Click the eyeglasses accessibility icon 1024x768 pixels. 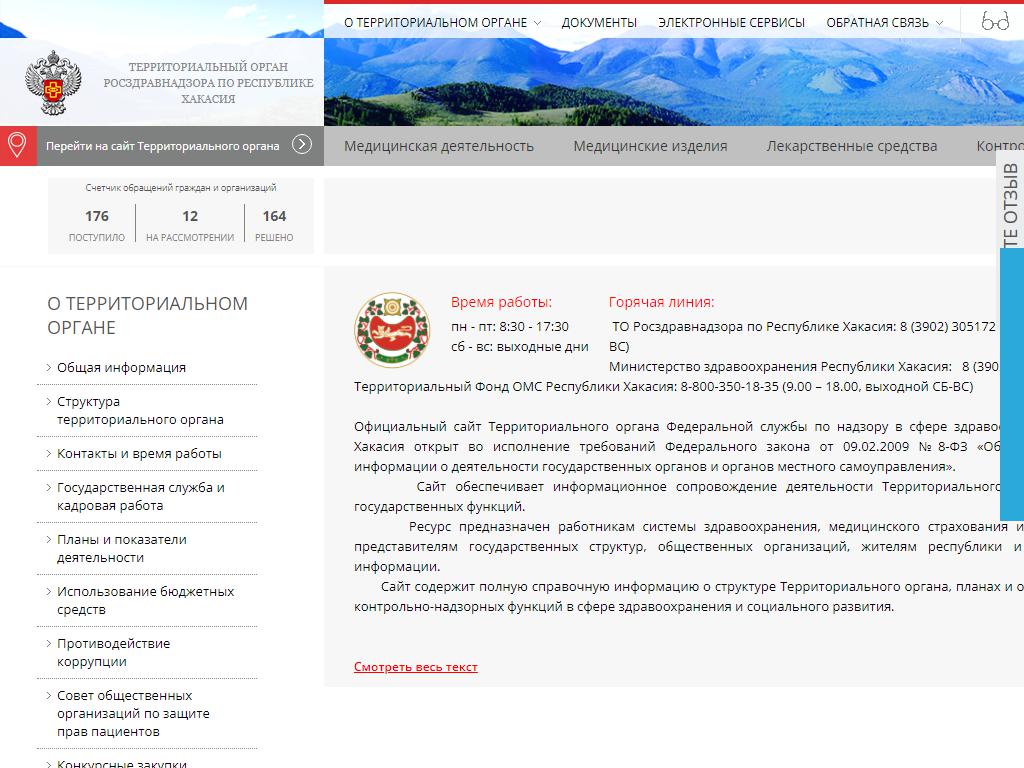pyautogui.click(x=994, y=22)
